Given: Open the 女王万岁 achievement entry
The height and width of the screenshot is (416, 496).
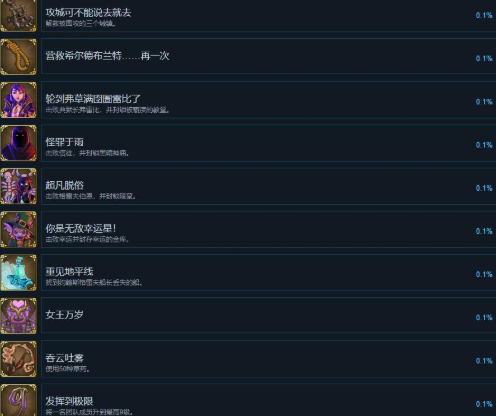Looking at the screenshot, I should (268, 316).
